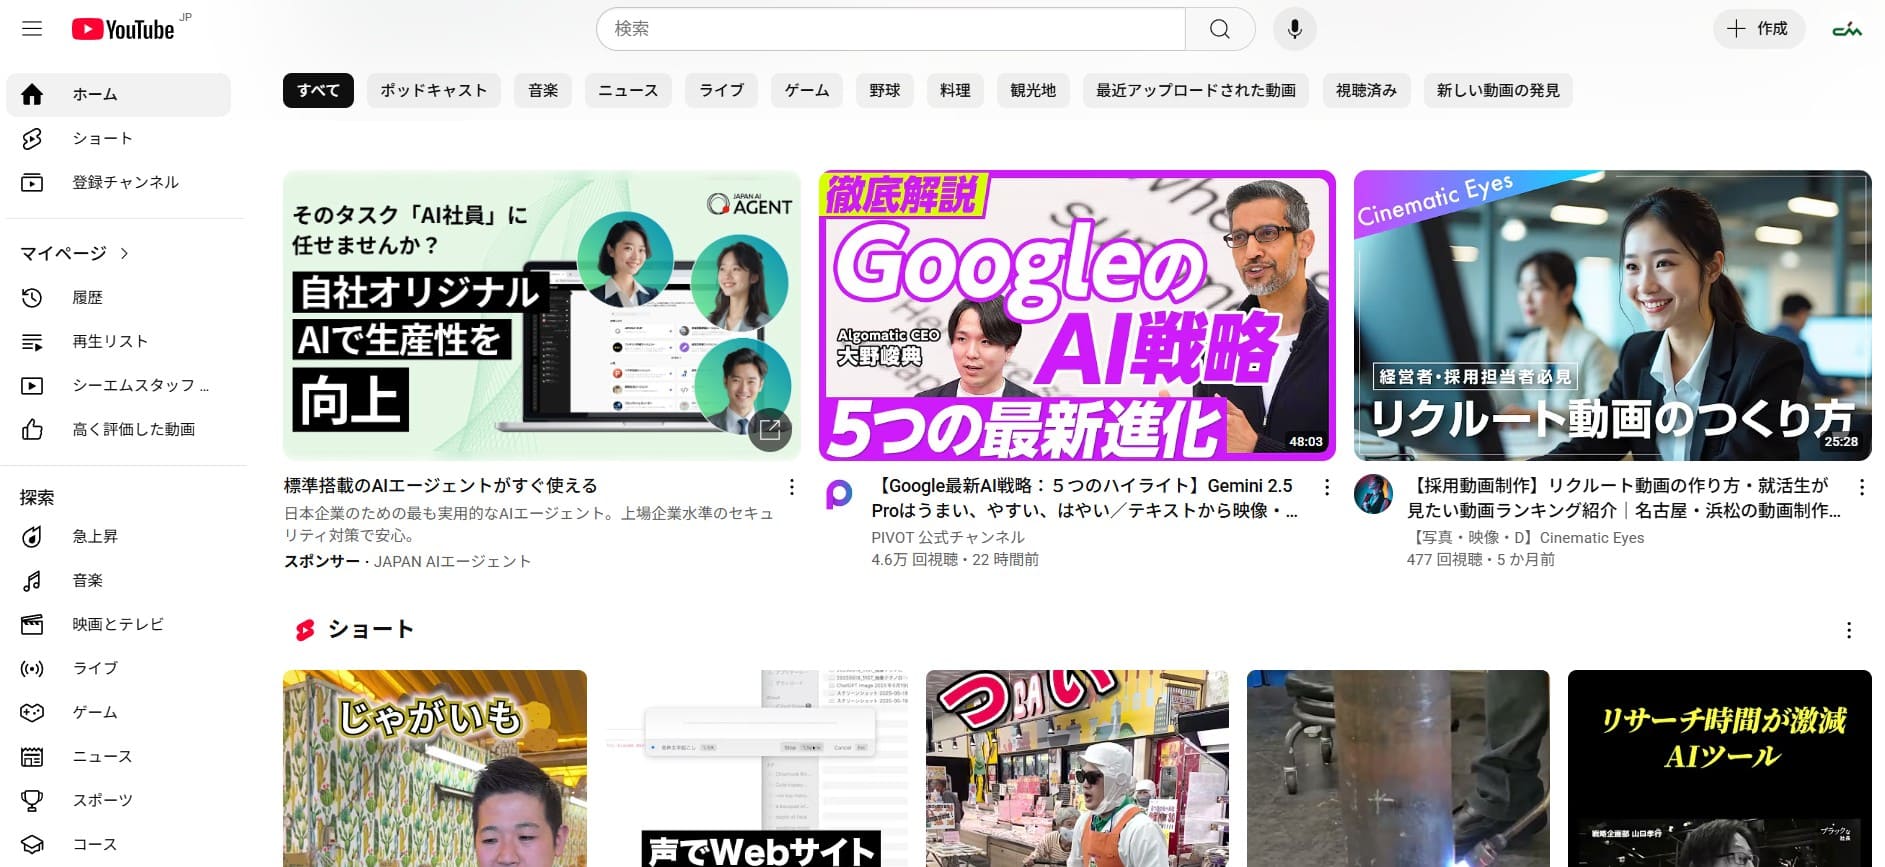Select the 観光地 filter chip
The height and width of the screenshot is (867, 1885).
(x=1033, y=90)
